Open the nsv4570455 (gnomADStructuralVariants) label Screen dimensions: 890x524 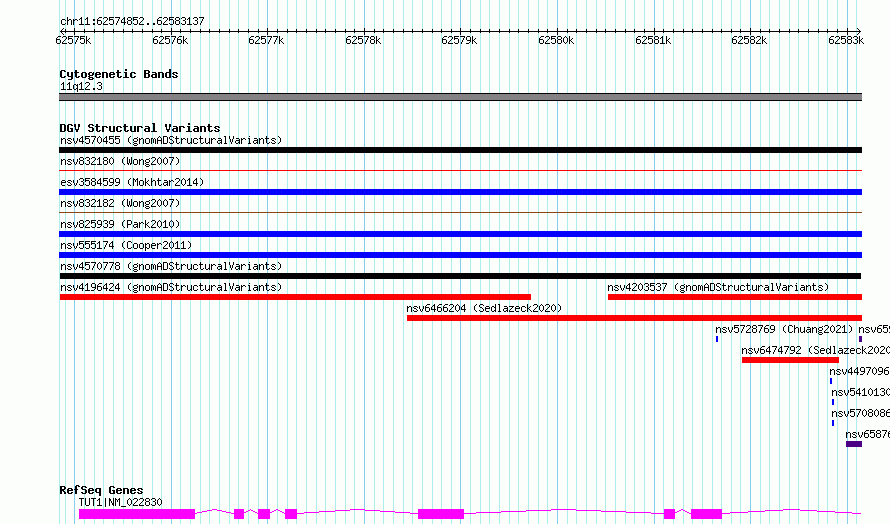[x=171, y=140]
